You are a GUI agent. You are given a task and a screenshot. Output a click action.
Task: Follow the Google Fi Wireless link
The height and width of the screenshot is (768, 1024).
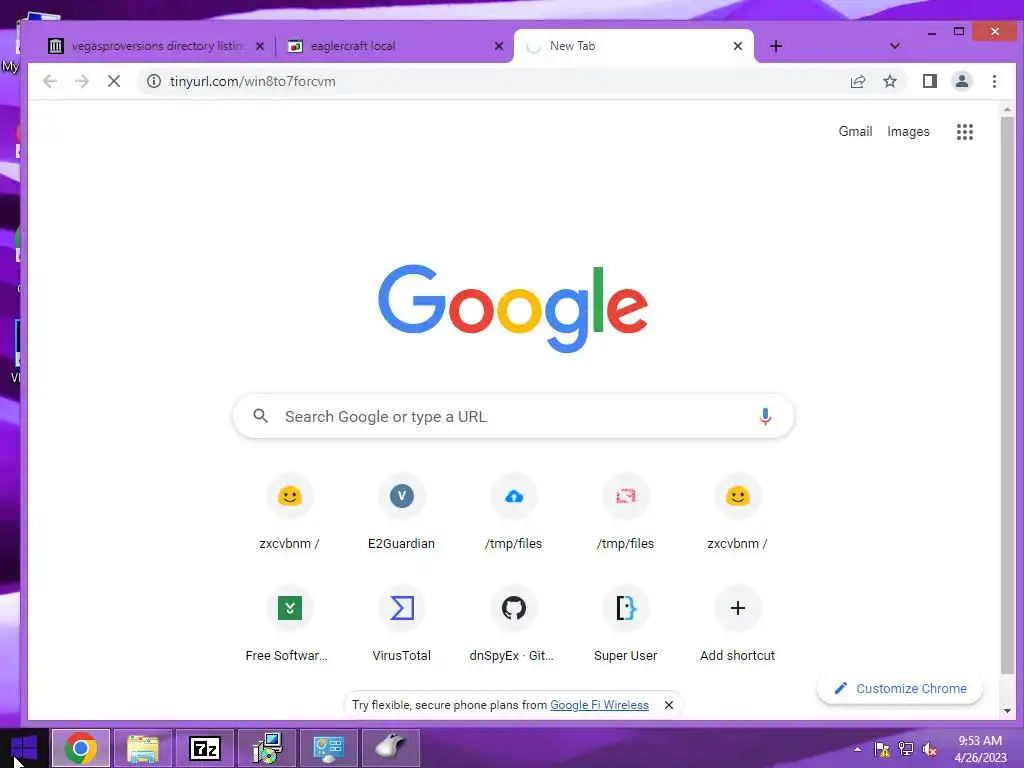click(600, 705)
